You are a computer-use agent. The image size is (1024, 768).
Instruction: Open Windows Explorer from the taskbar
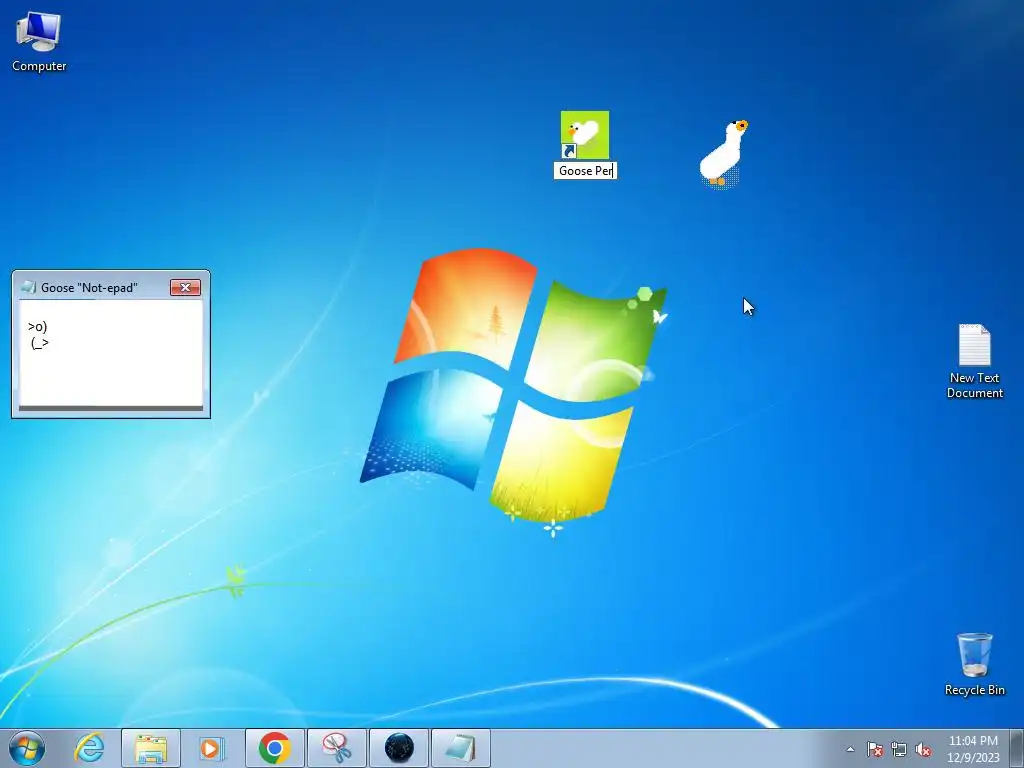[150, 748]
